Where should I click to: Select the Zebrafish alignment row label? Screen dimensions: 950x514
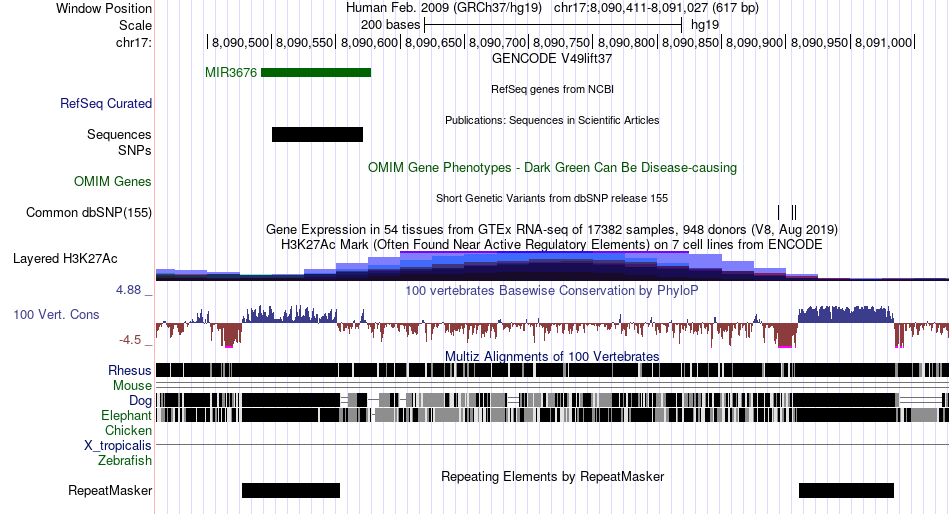tap(125, 461)
